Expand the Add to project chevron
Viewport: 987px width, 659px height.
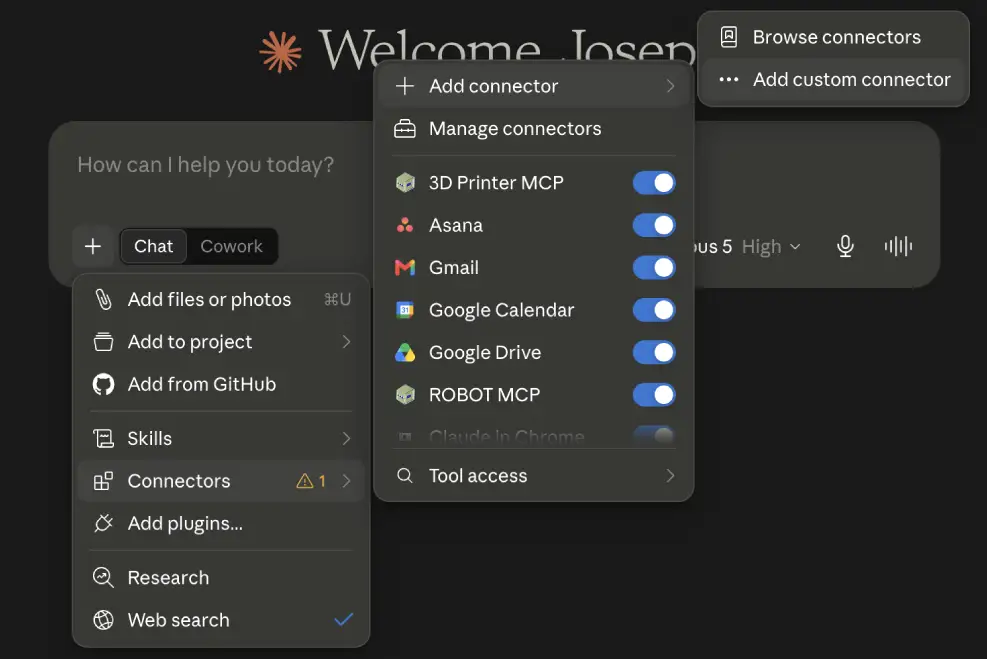pyautogui.click(x=346, y=342)
